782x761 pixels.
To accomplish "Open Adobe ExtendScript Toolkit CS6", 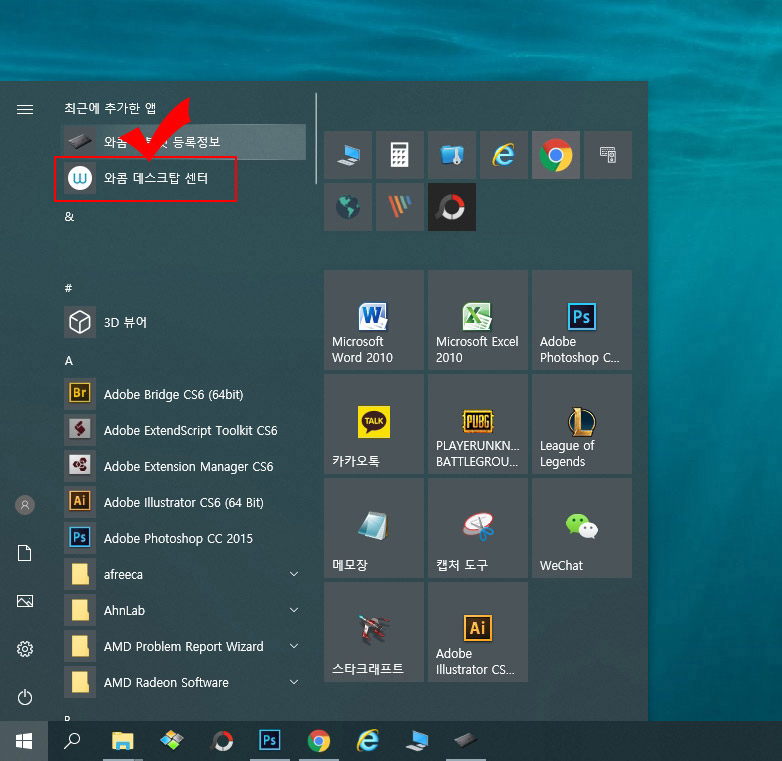I will [x=185, y=430].
